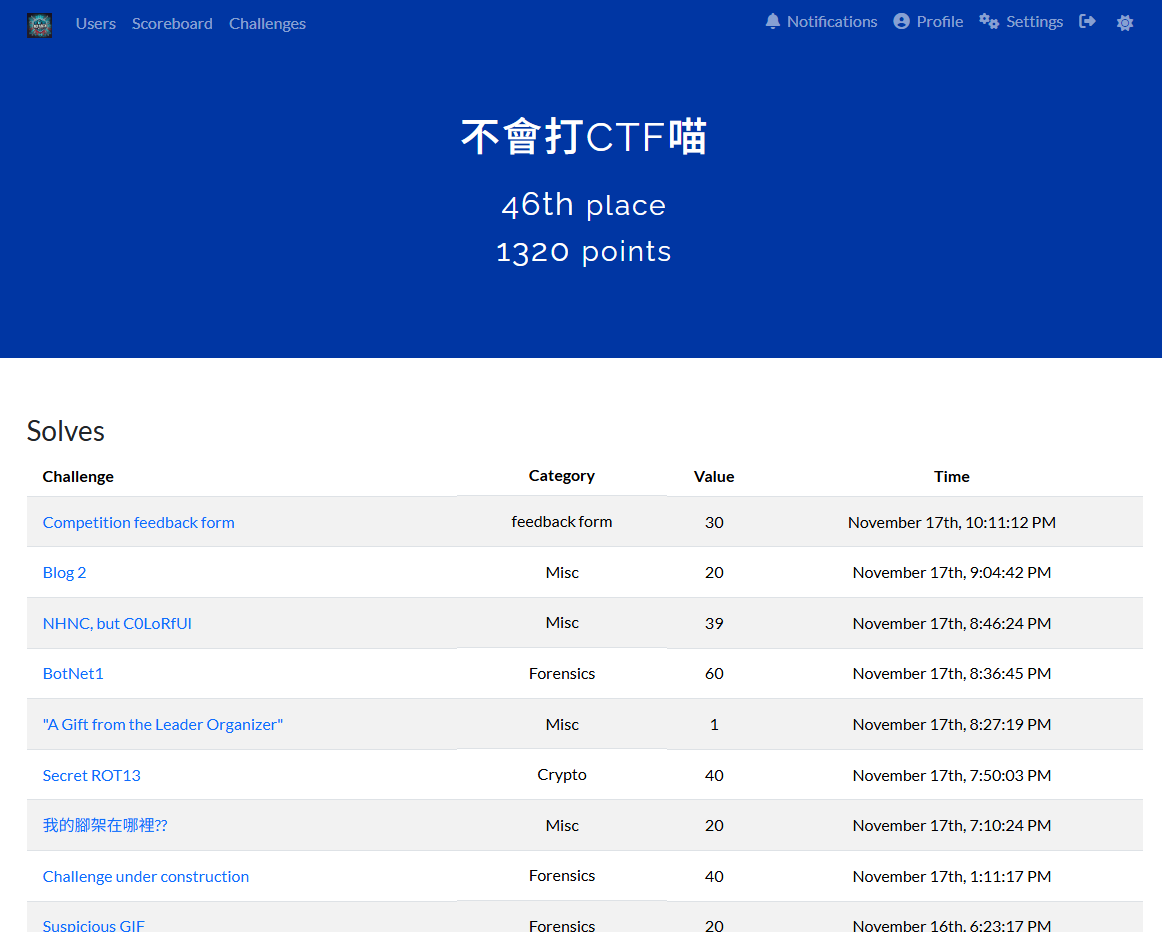The width and height of the screenshot is (1162, 932).
Task: Open the Secret ROT13 challenge link
Action: pos(92,776)
